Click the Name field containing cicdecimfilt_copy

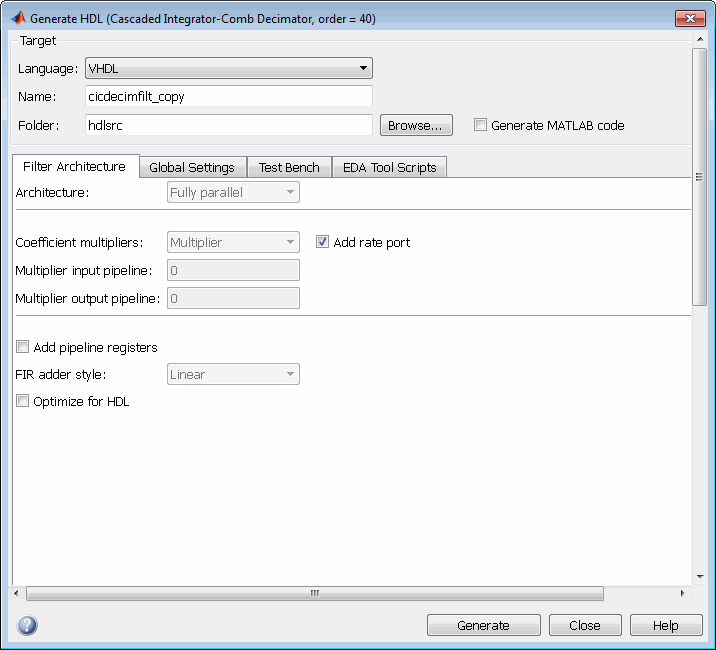click(229, 96)
